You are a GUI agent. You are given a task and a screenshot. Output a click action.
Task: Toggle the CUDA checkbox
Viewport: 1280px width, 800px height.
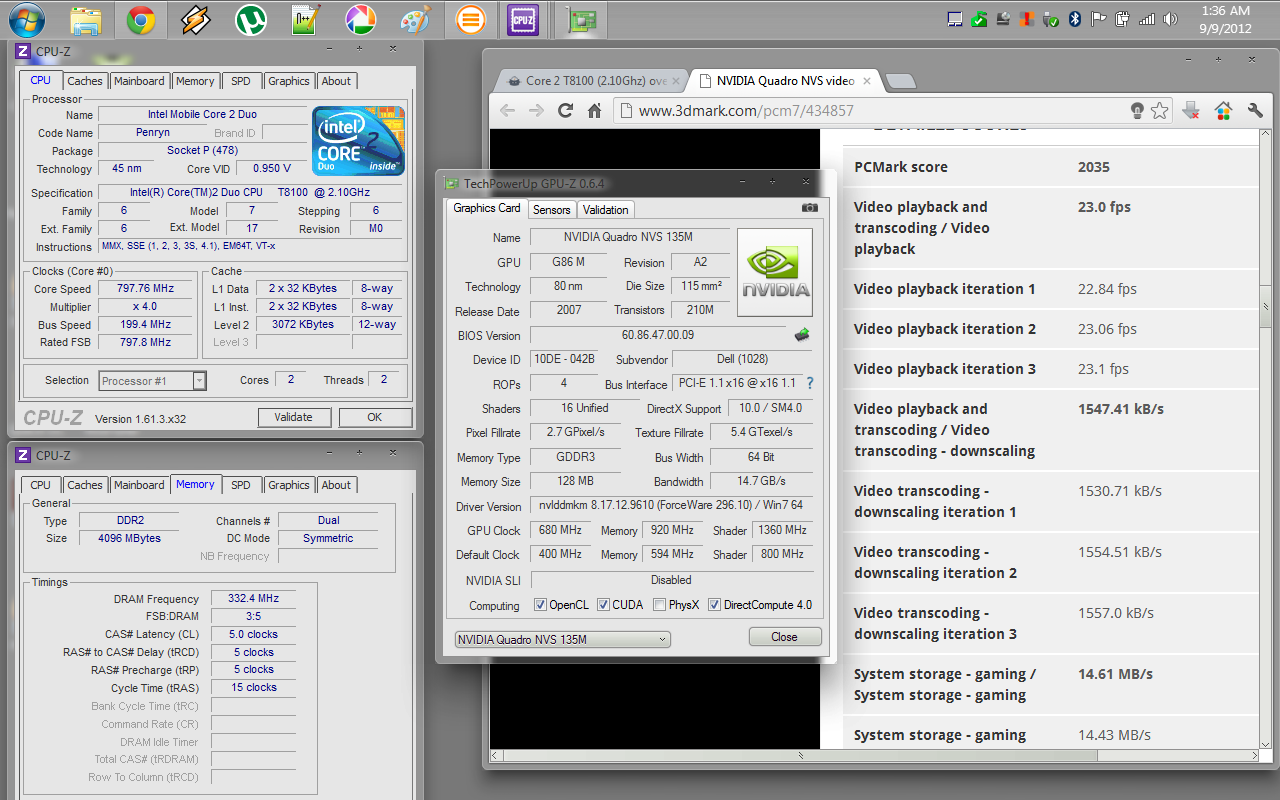click(603, 605)
